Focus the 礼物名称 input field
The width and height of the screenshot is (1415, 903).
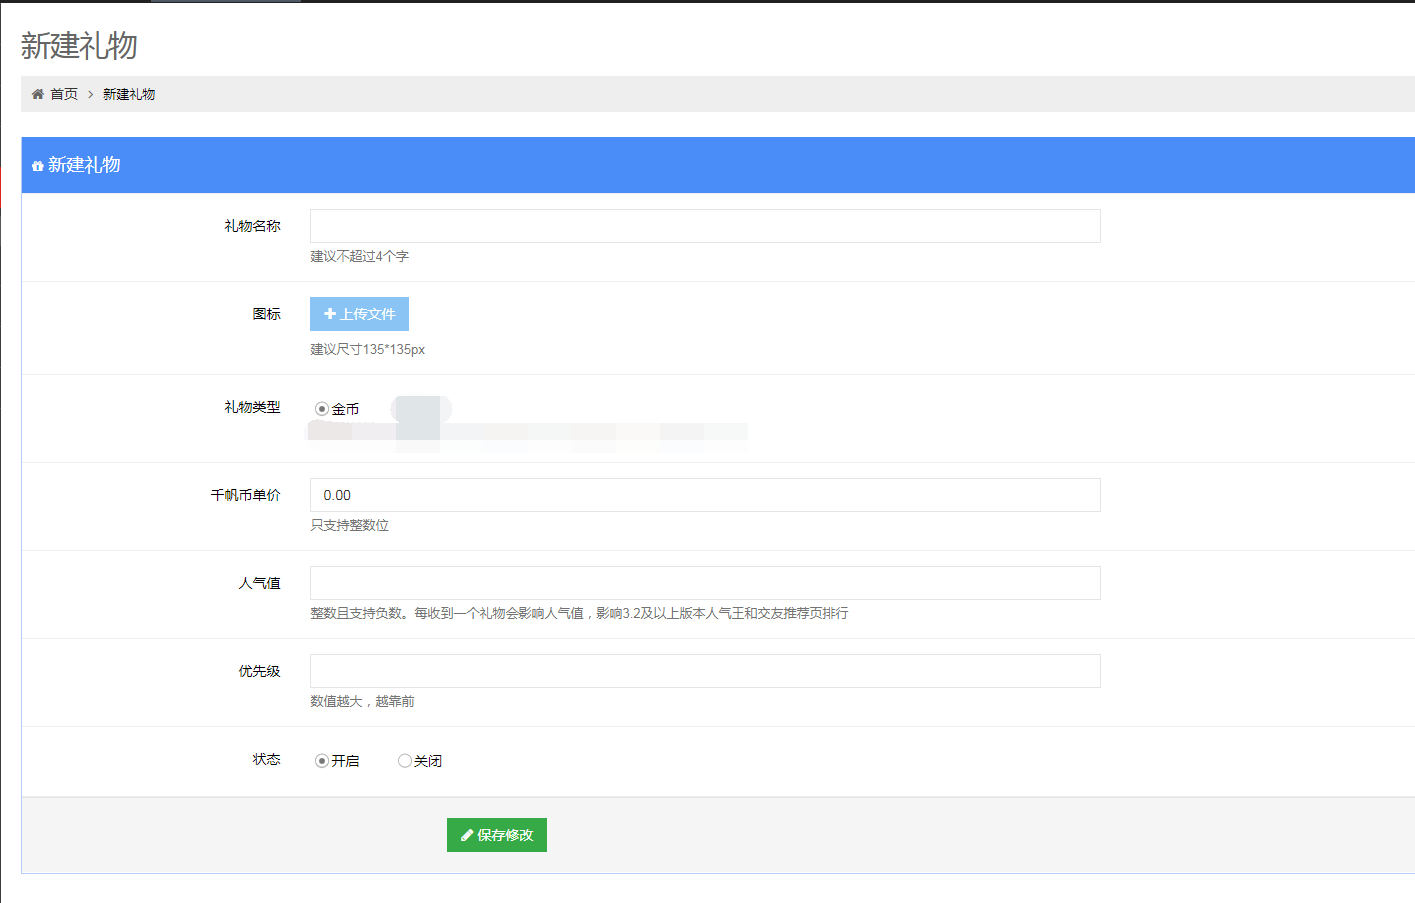[705, 226]
